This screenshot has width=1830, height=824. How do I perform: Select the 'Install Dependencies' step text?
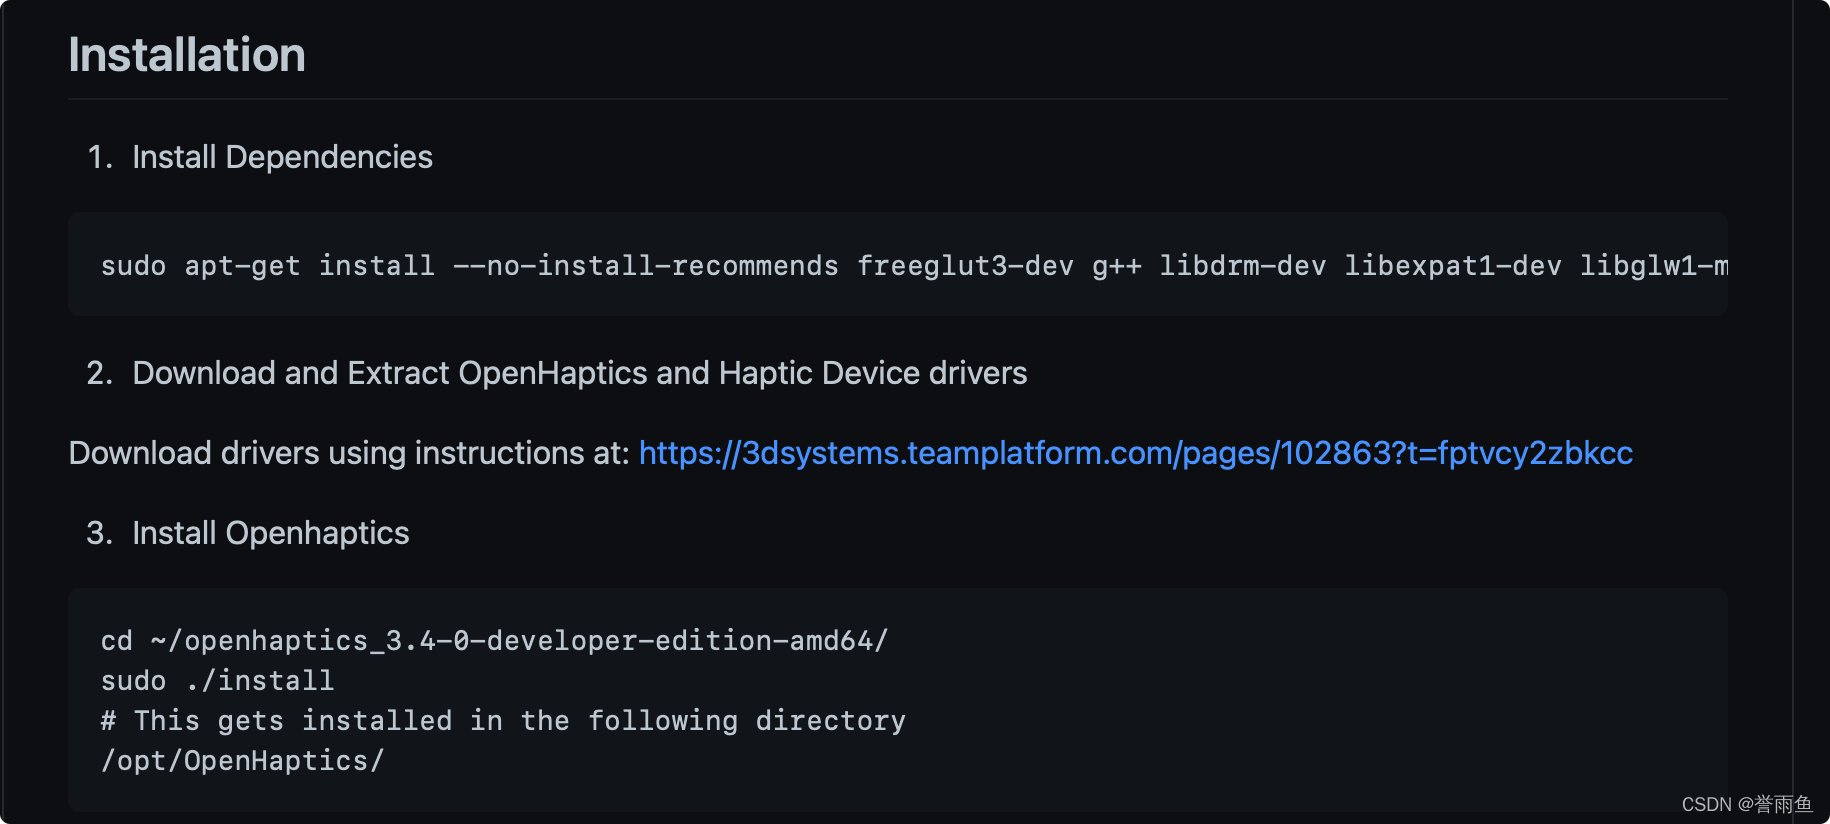282,157
